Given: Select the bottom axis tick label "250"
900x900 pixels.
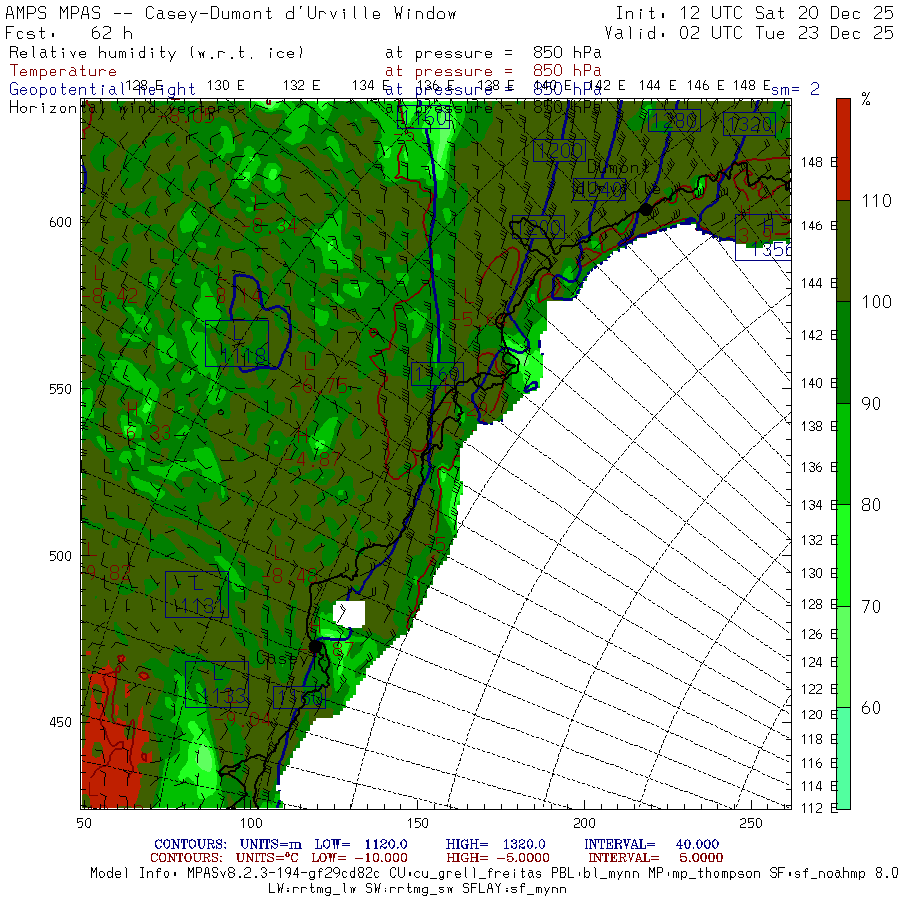Looking at the screenshot, I should [751, 823].
